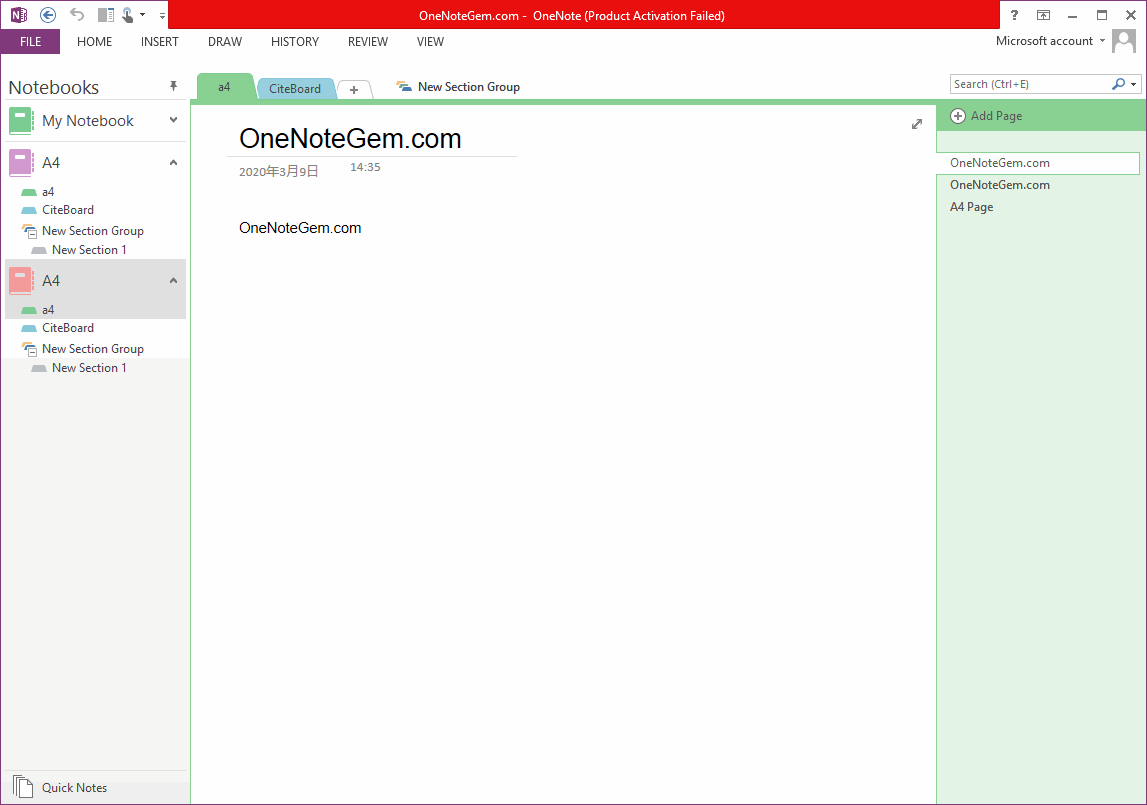Open the DRAW ribbon tab

[x=225, y=42]
